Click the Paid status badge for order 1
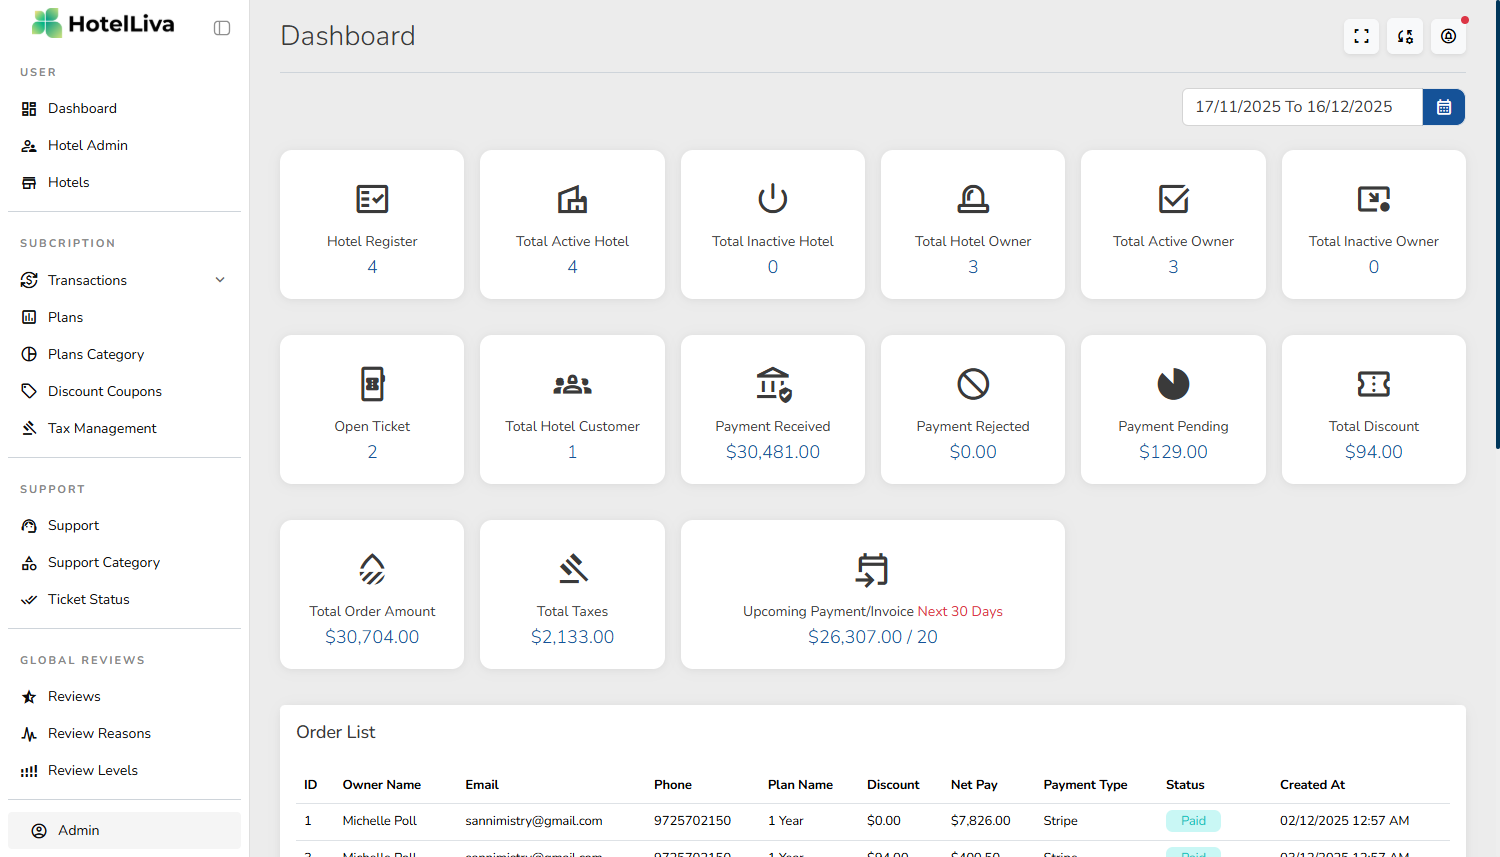This screenshot has height=857, width=1500. tap(1193, 821)
